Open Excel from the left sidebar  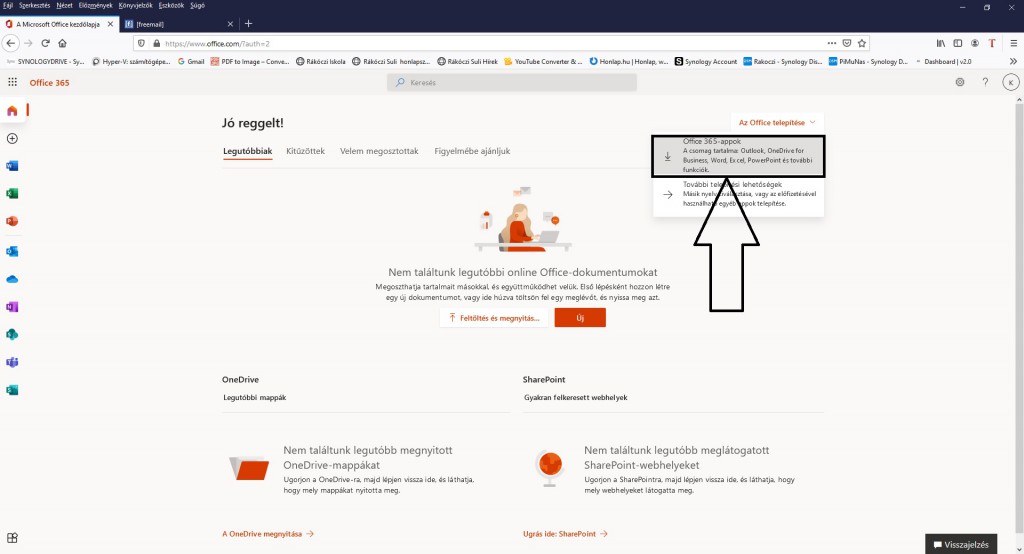click(x=12, y=193)
